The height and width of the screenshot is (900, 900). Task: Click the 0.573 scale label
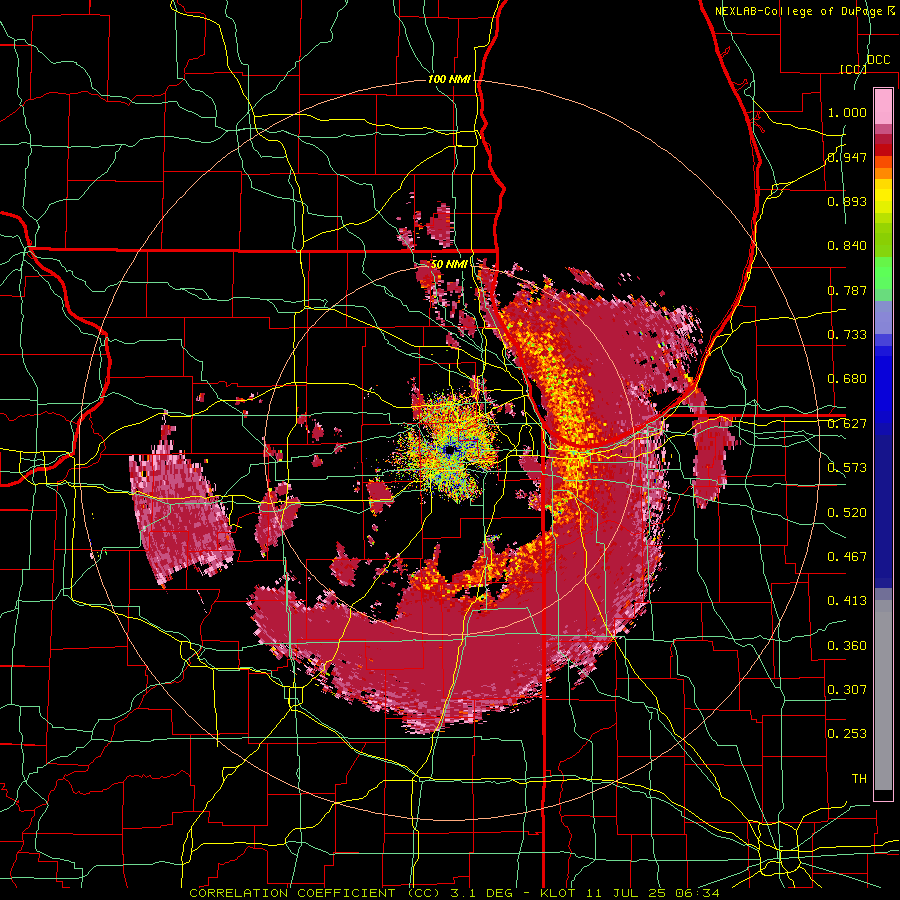pos(847,468)
